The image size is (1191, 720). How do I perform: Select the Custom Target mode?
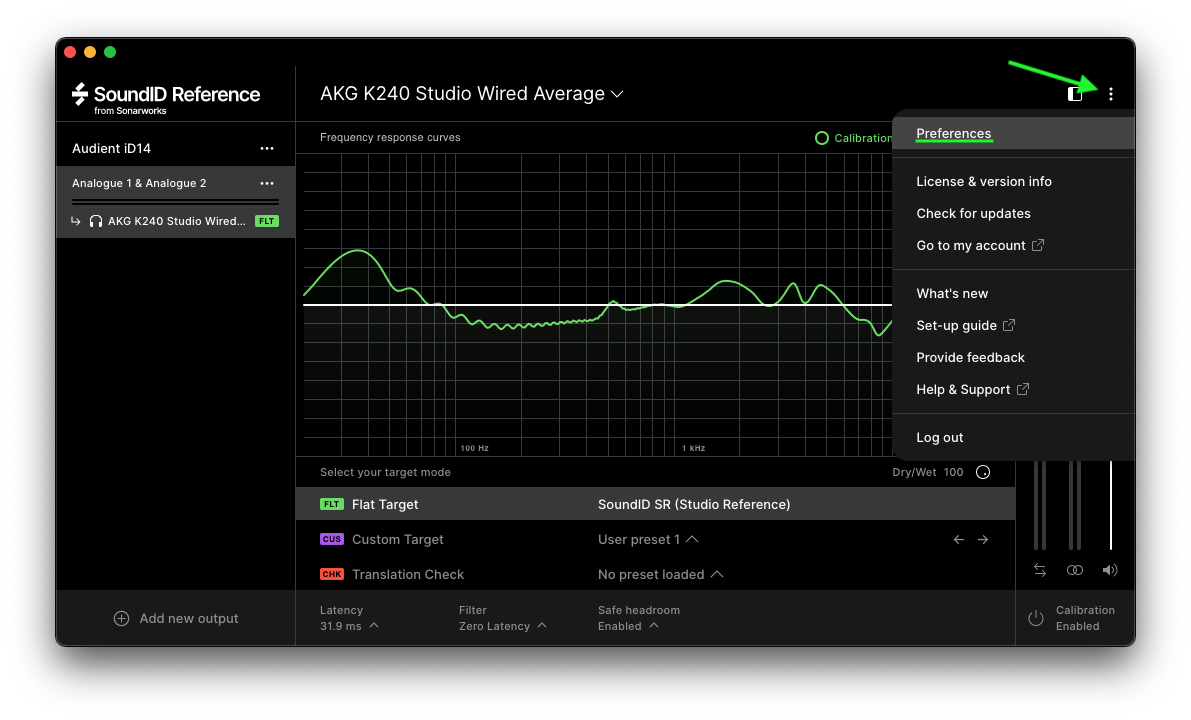655,539
